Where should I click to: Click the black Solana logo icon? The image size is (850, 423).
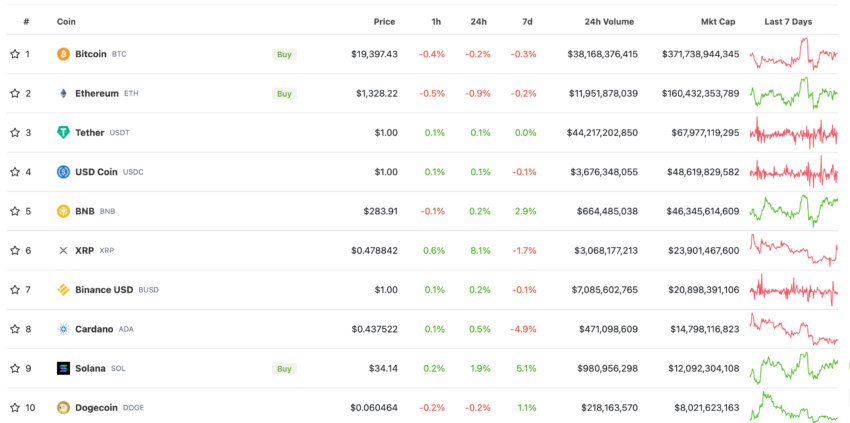pyautogui.click(x=63, y=368)
